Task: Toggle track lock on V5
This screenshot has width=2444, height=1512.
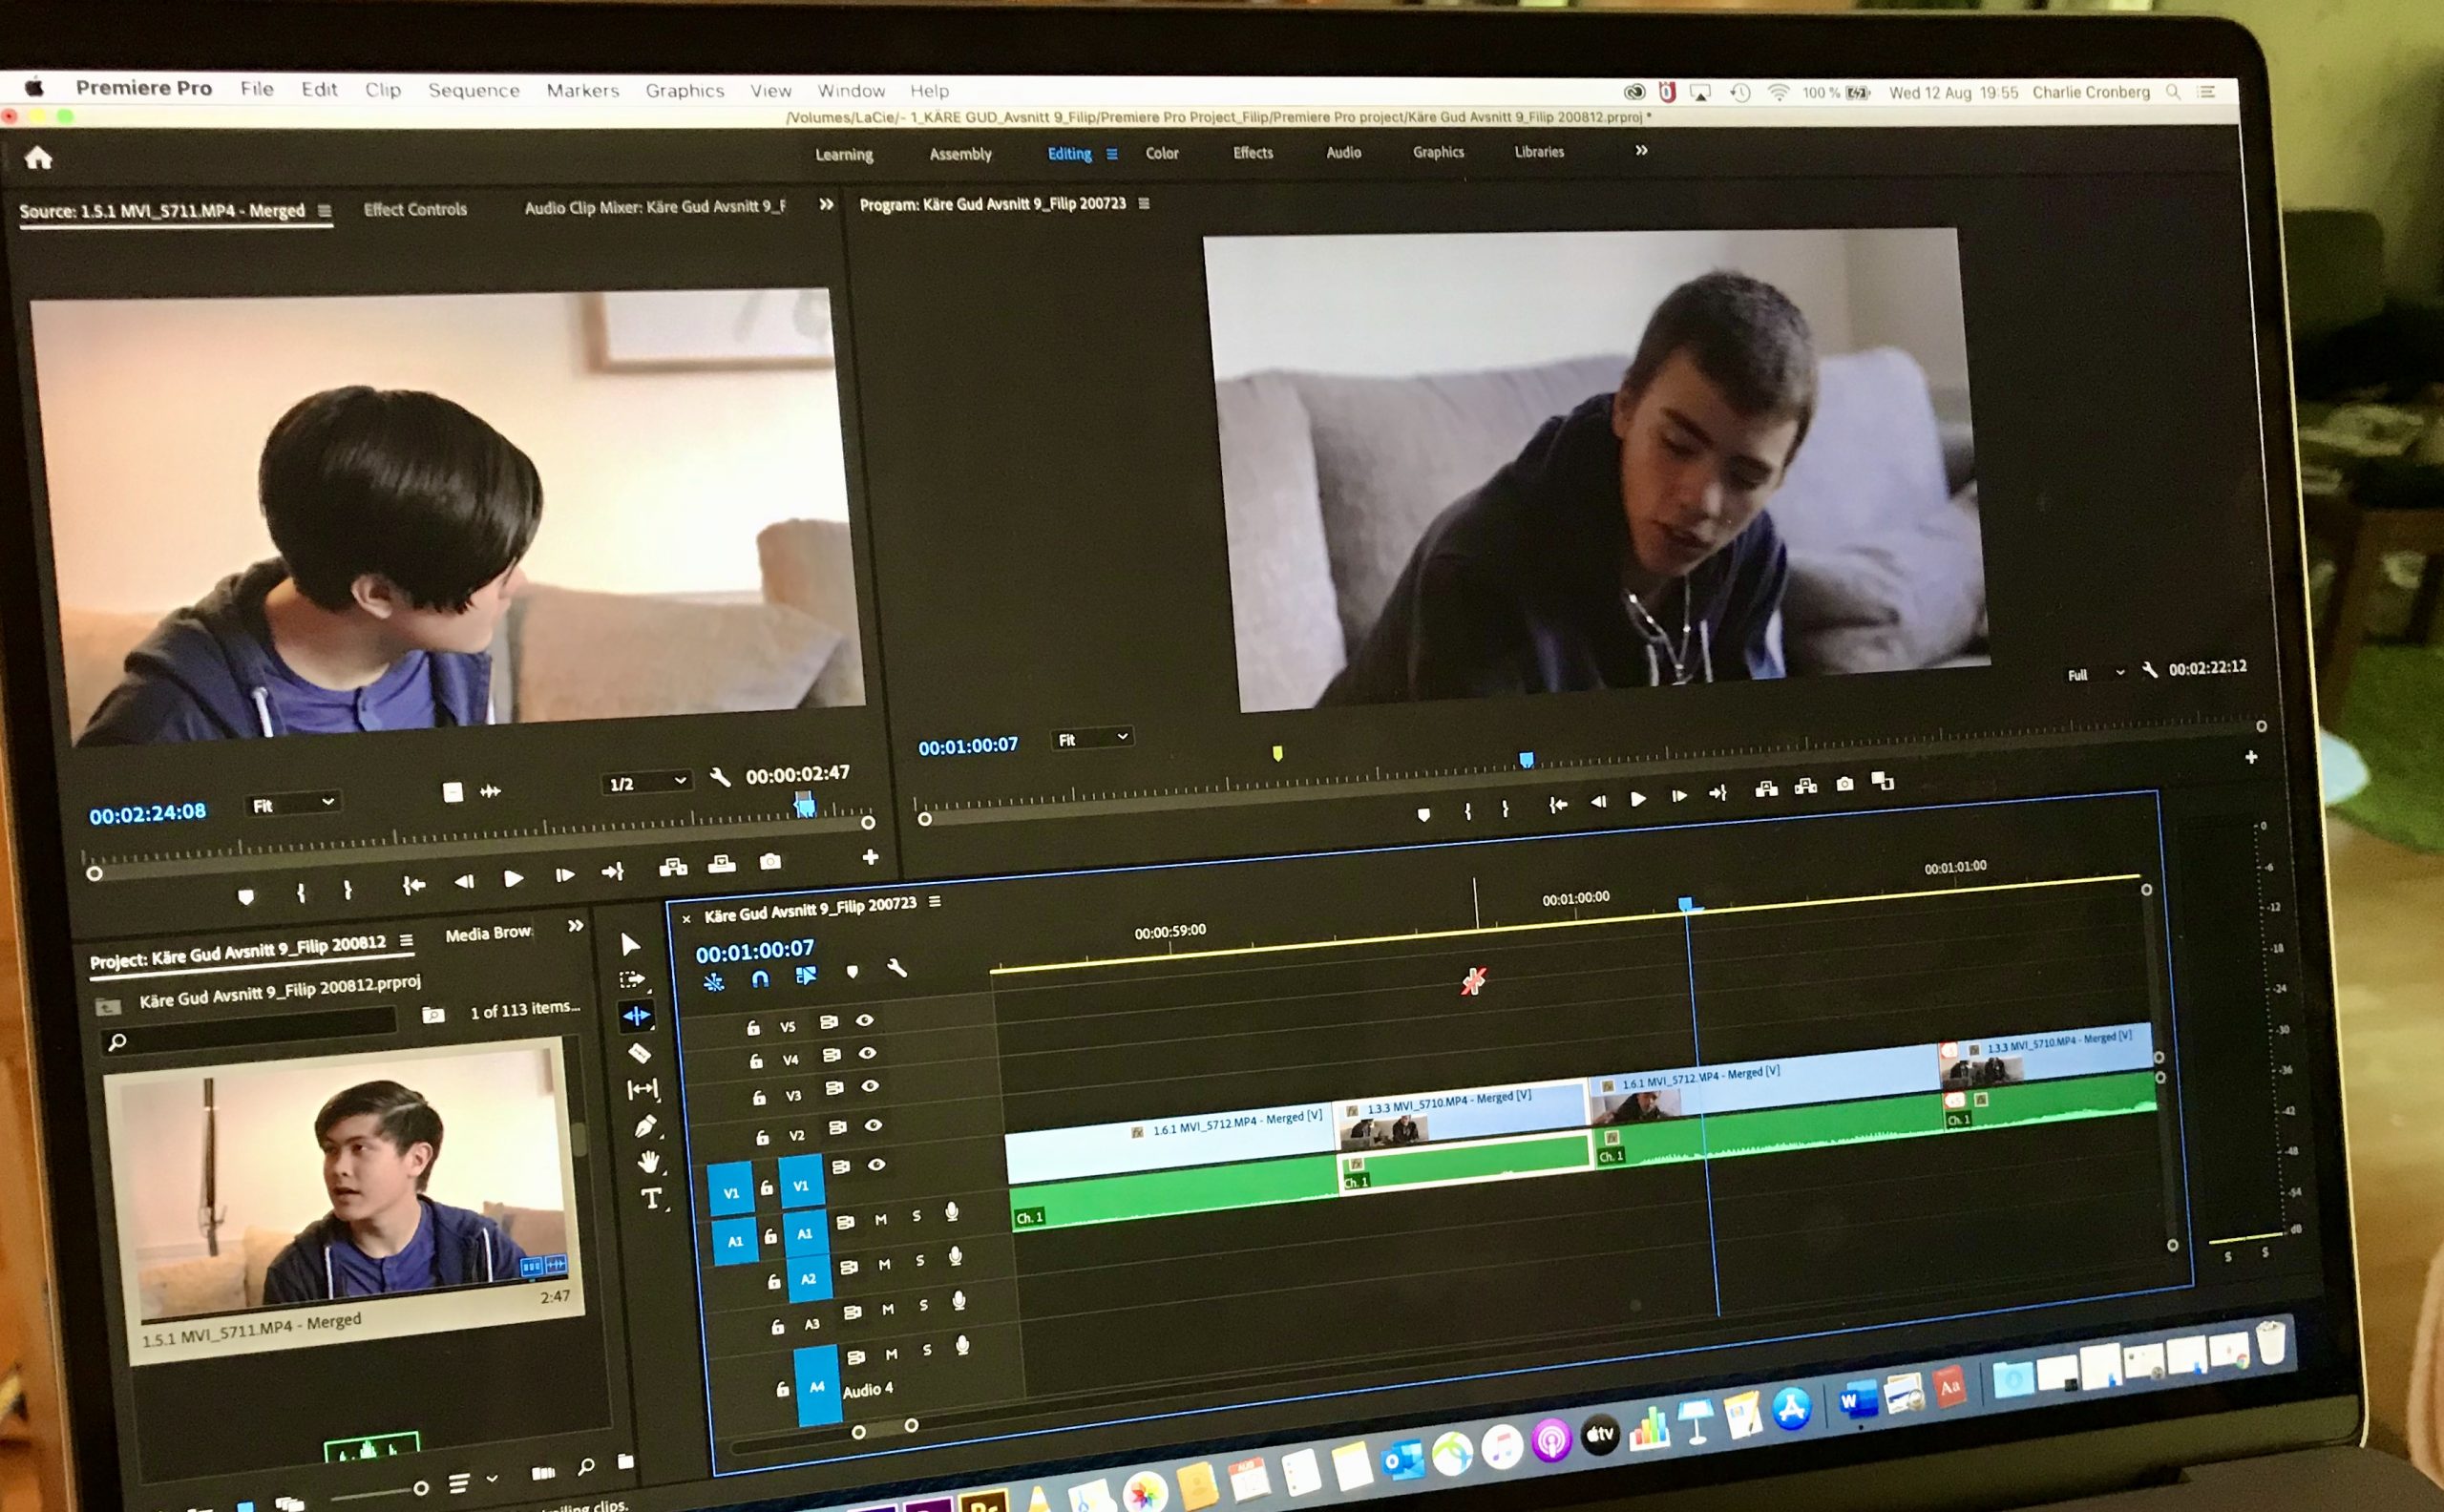Action: [x=753, y=1027]
